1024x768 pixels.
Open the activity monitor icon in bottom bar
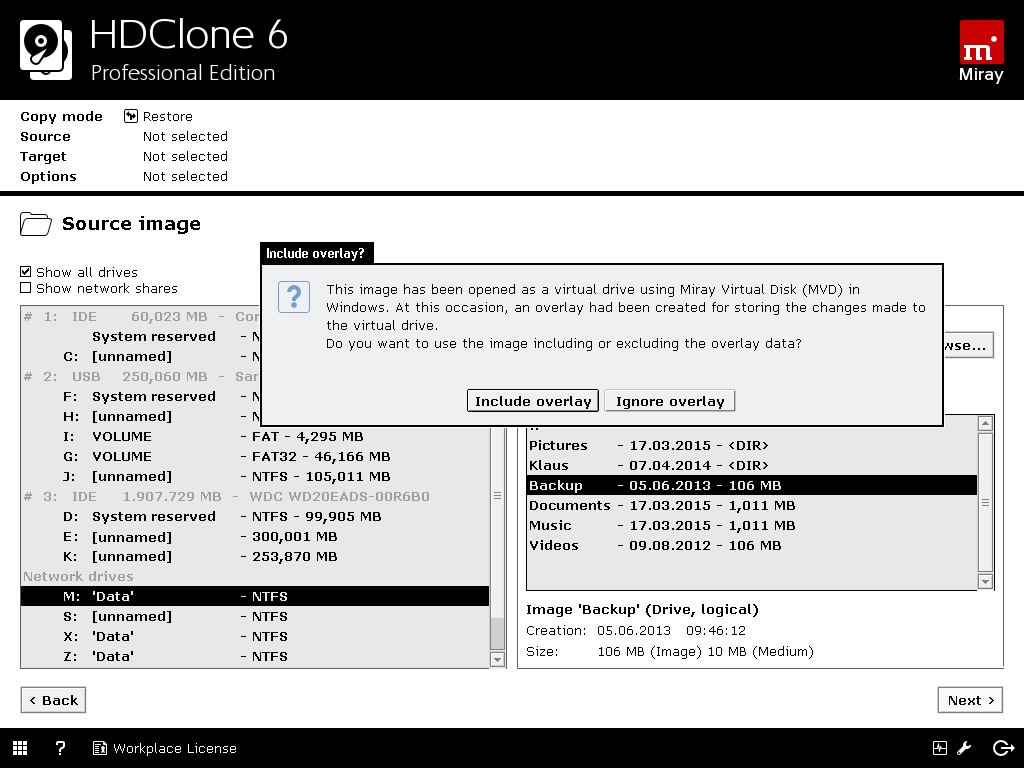[940, 748]
